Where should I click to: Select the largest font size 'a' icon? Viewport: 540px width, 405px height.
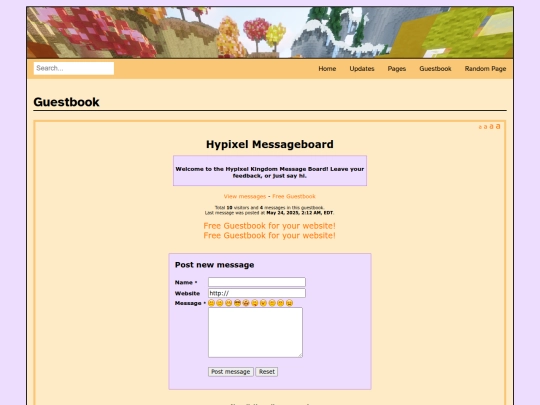(x=498, y=126)
